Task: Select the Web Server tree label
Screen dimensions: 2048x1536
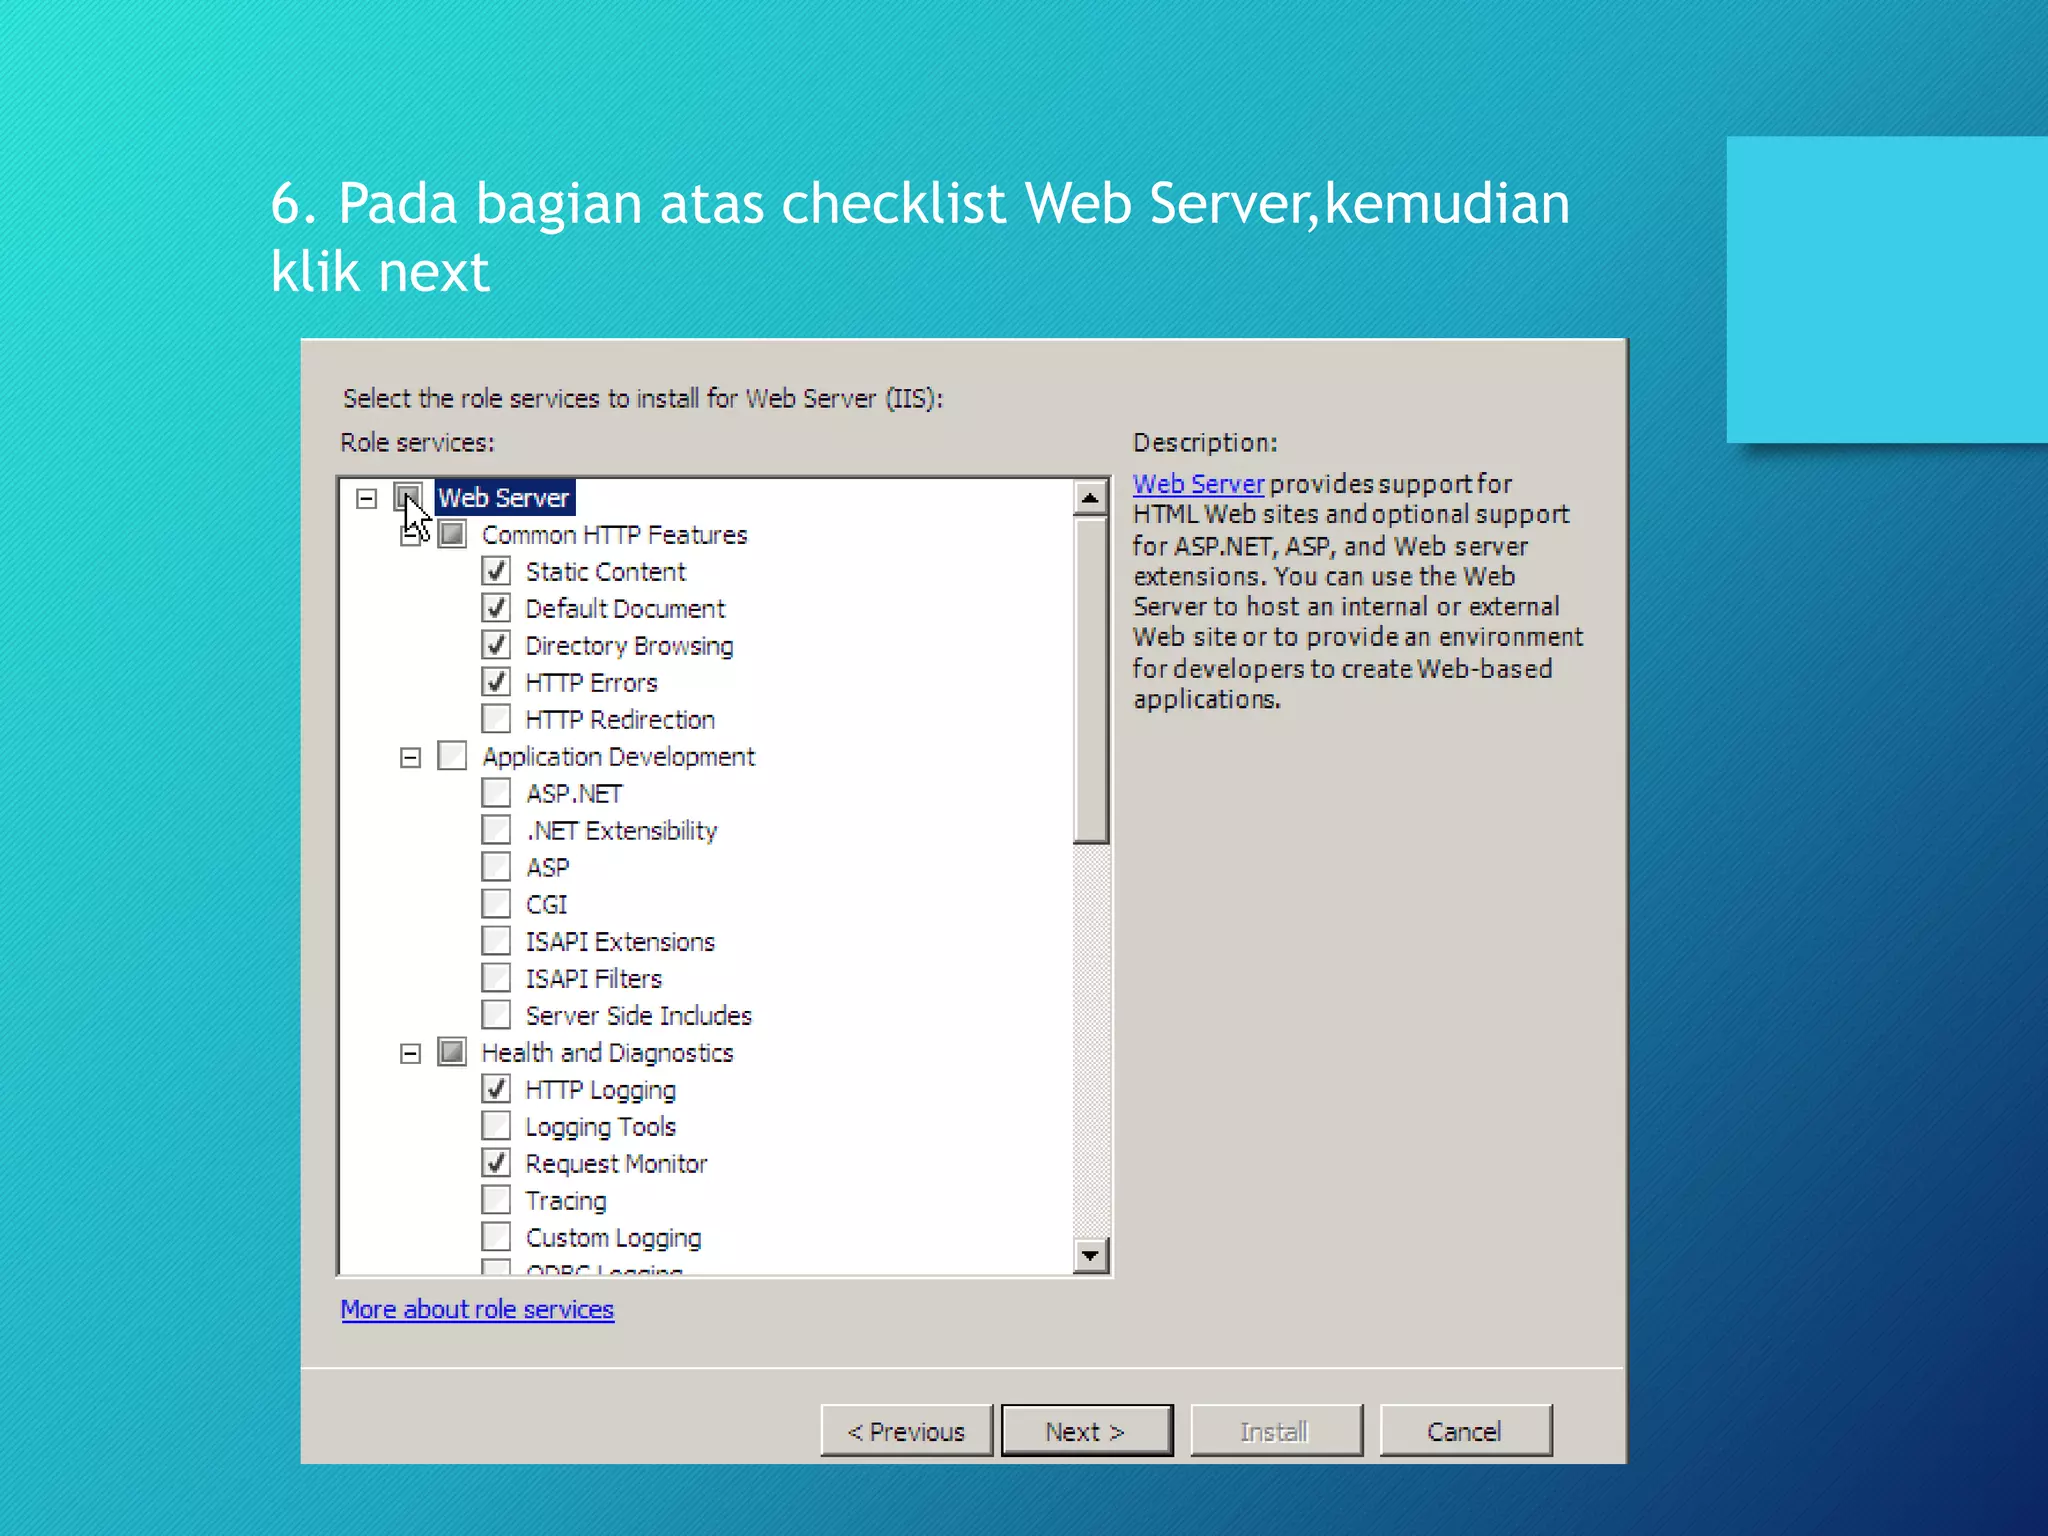Action: 504,498
